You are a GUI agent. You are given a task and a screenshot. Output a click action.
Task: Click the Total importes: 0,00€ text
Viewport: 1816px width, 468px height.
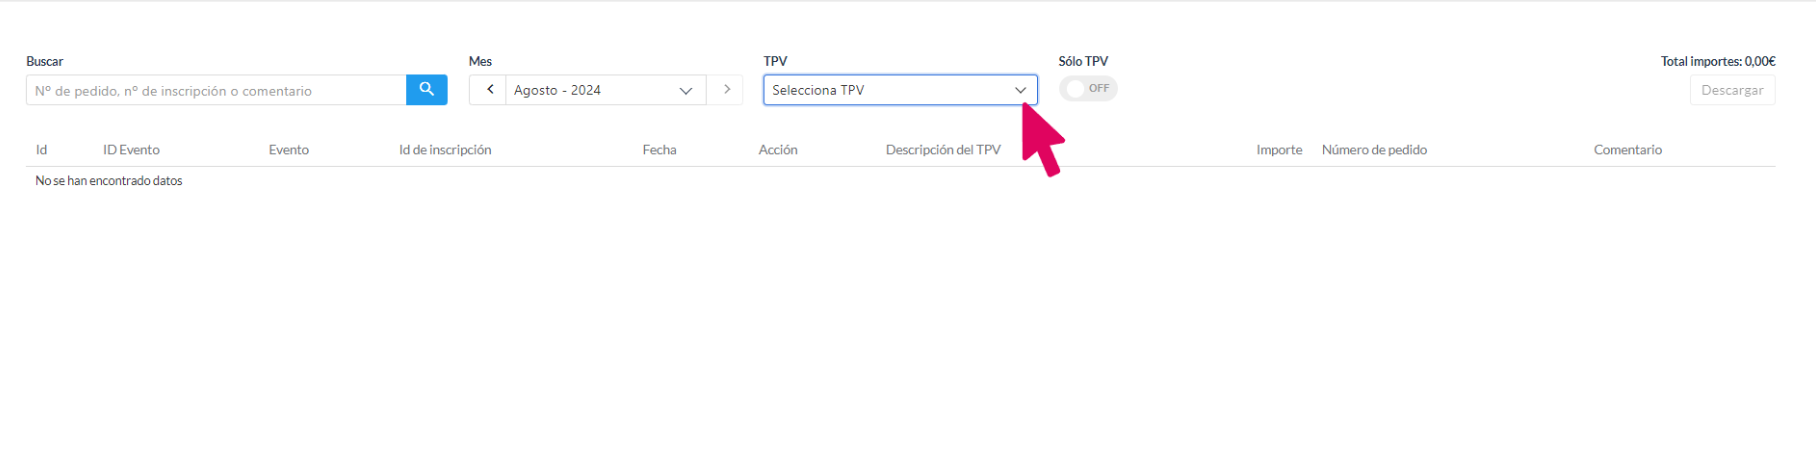[1718, 61]
